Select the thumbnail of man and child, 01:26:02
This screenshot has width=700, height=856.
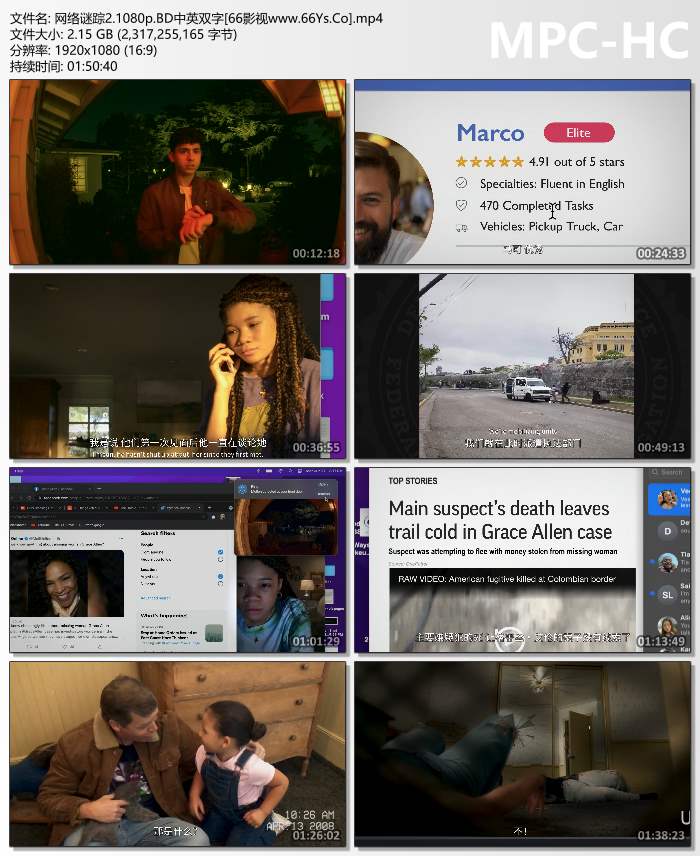point(178,753)
